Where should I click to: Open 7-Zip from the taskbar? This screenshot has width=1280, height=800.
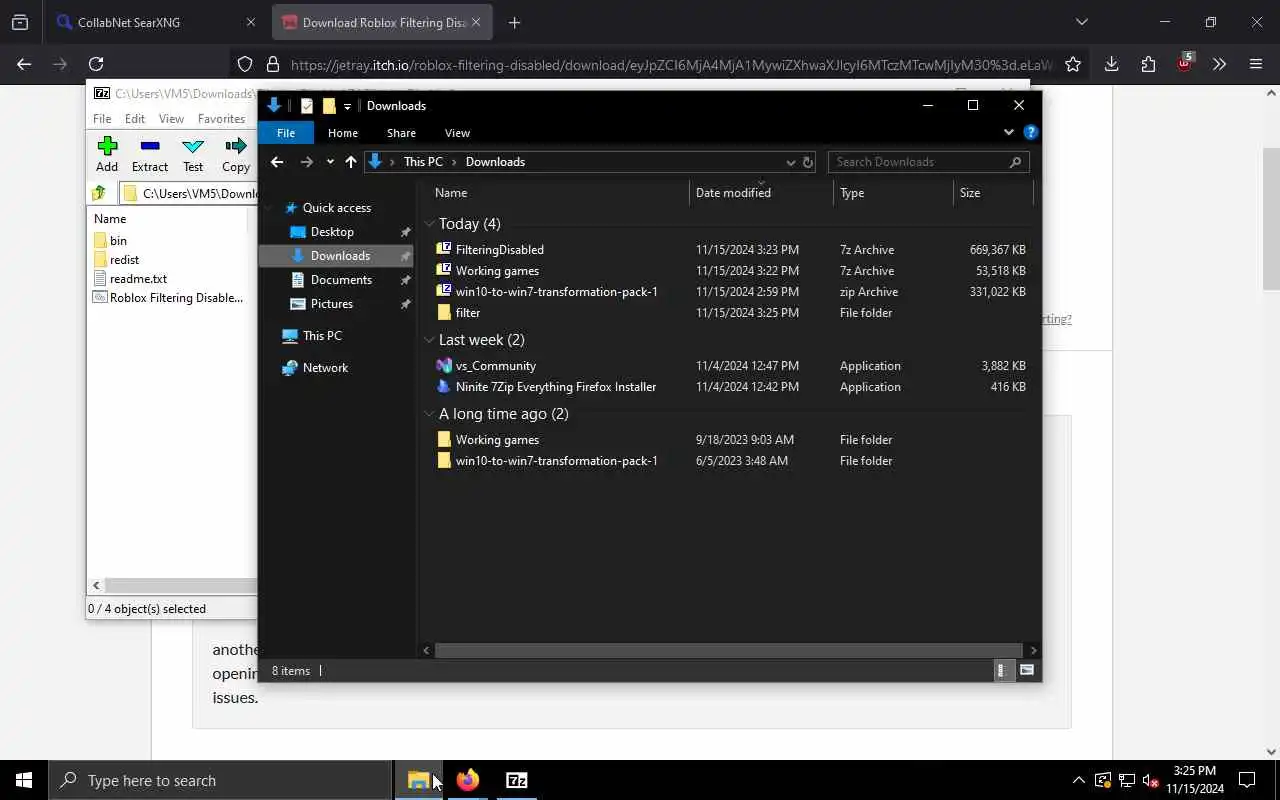[x=517, y=780]
